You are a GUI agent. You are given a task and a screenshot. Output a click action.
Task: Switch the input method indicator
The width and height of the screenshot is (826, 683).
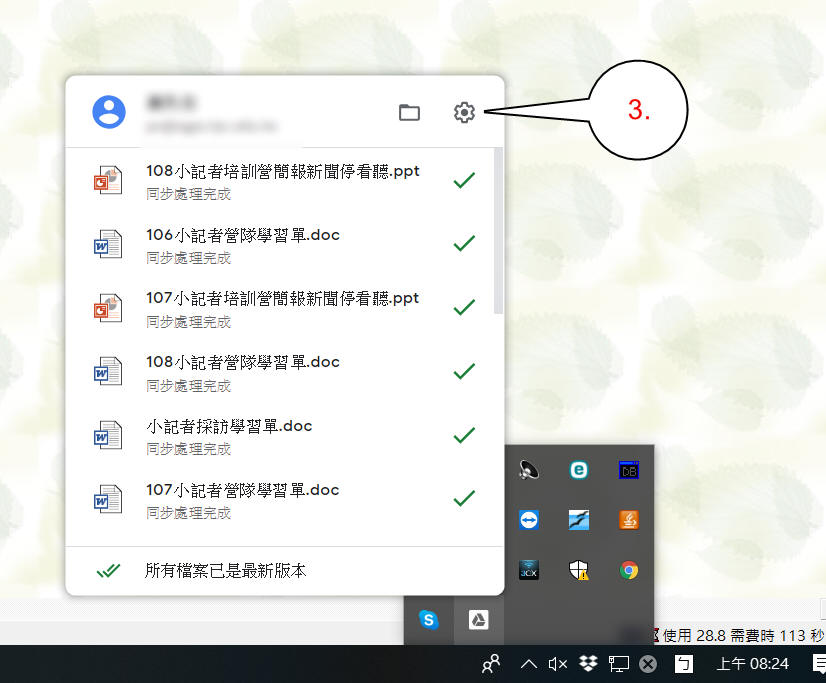click(684, 664)
